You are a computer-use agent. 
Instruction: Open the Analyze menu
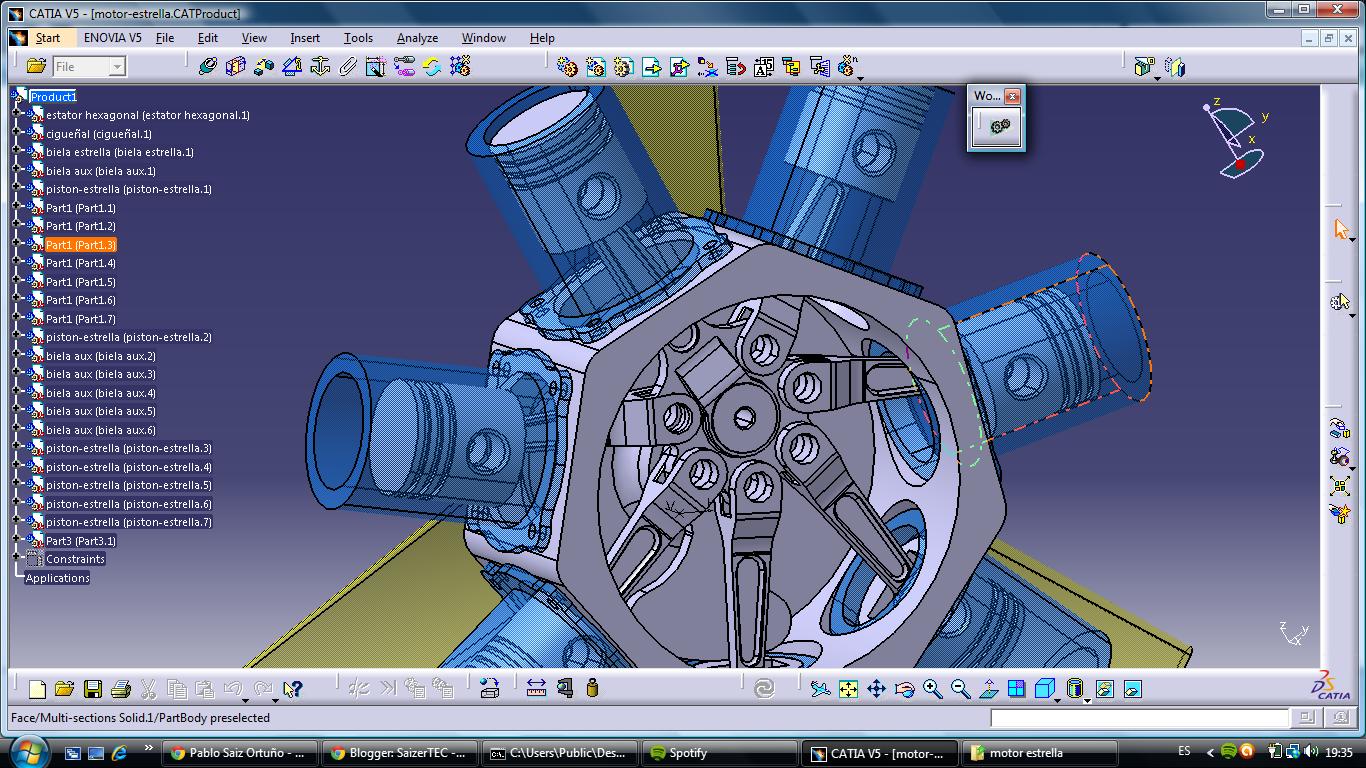pyautogui.click(x=417, y=38)
